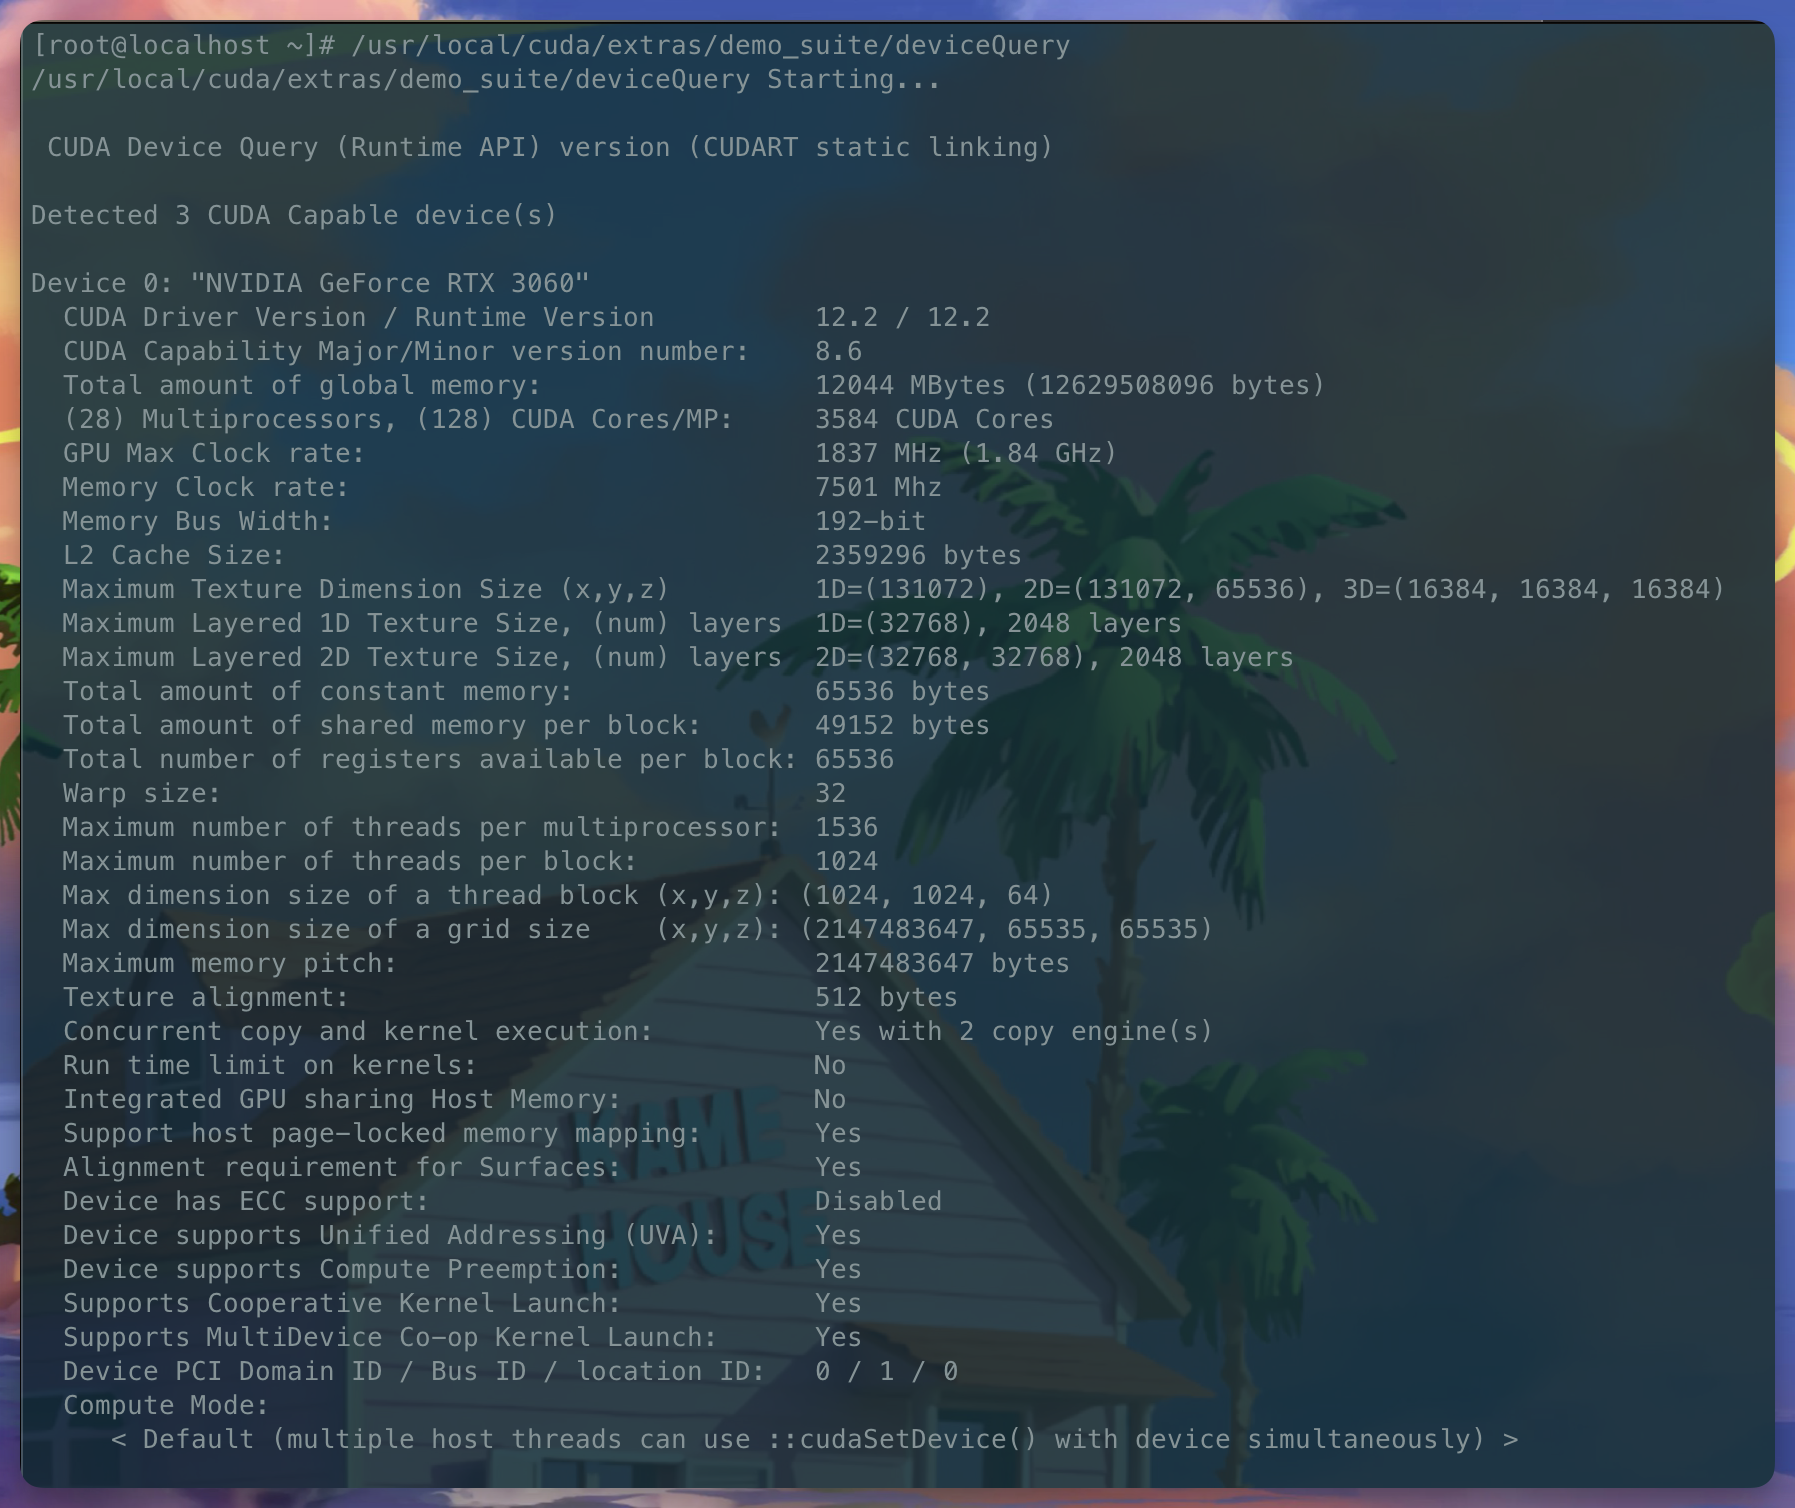Image resolution: width=1795 pixels, height=1508 pixels.
Task: Click 'CUDA Device Query (Runtime API)' header line
Action: point(550,148)
